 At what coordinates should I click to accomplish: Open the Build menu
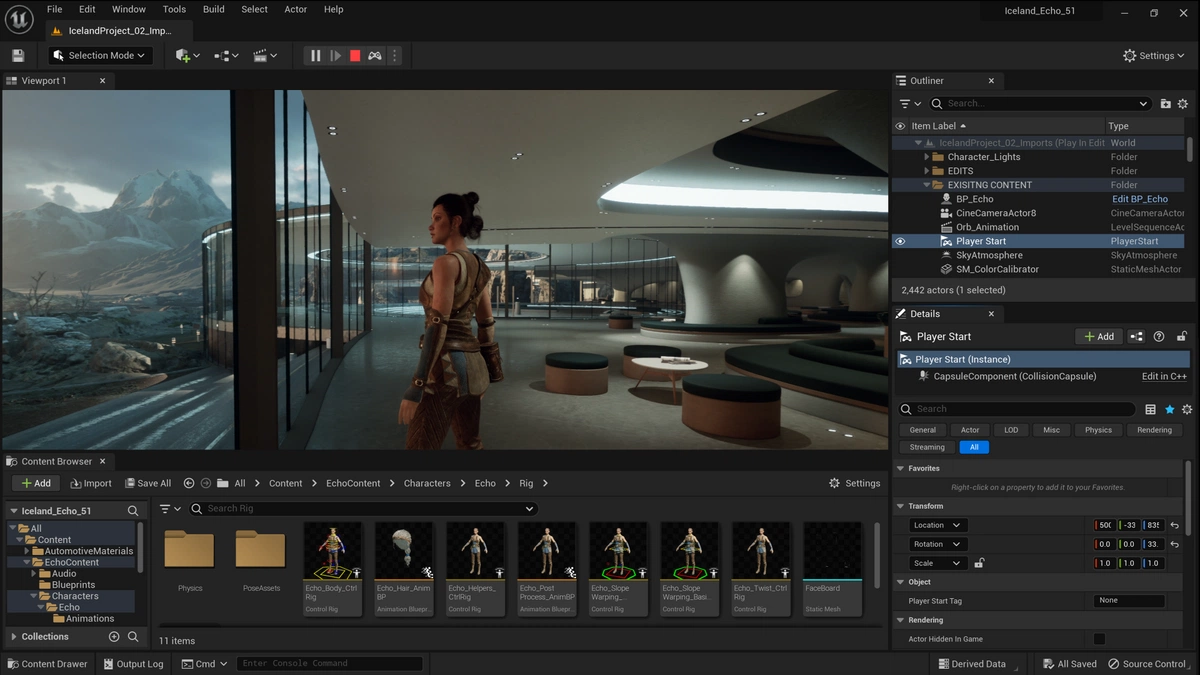[213, 9]
